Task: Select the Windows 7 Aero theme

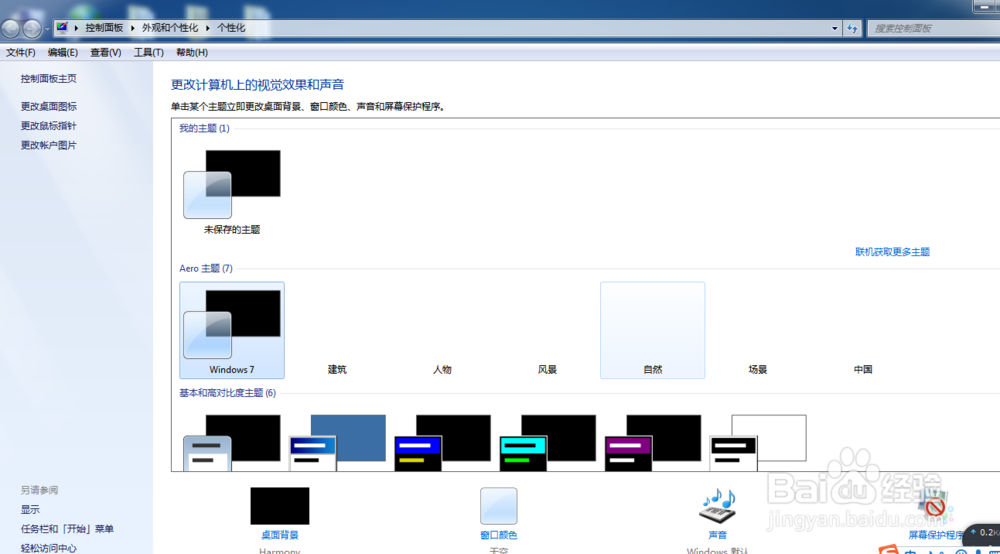Action: click(x=232, y=330)
